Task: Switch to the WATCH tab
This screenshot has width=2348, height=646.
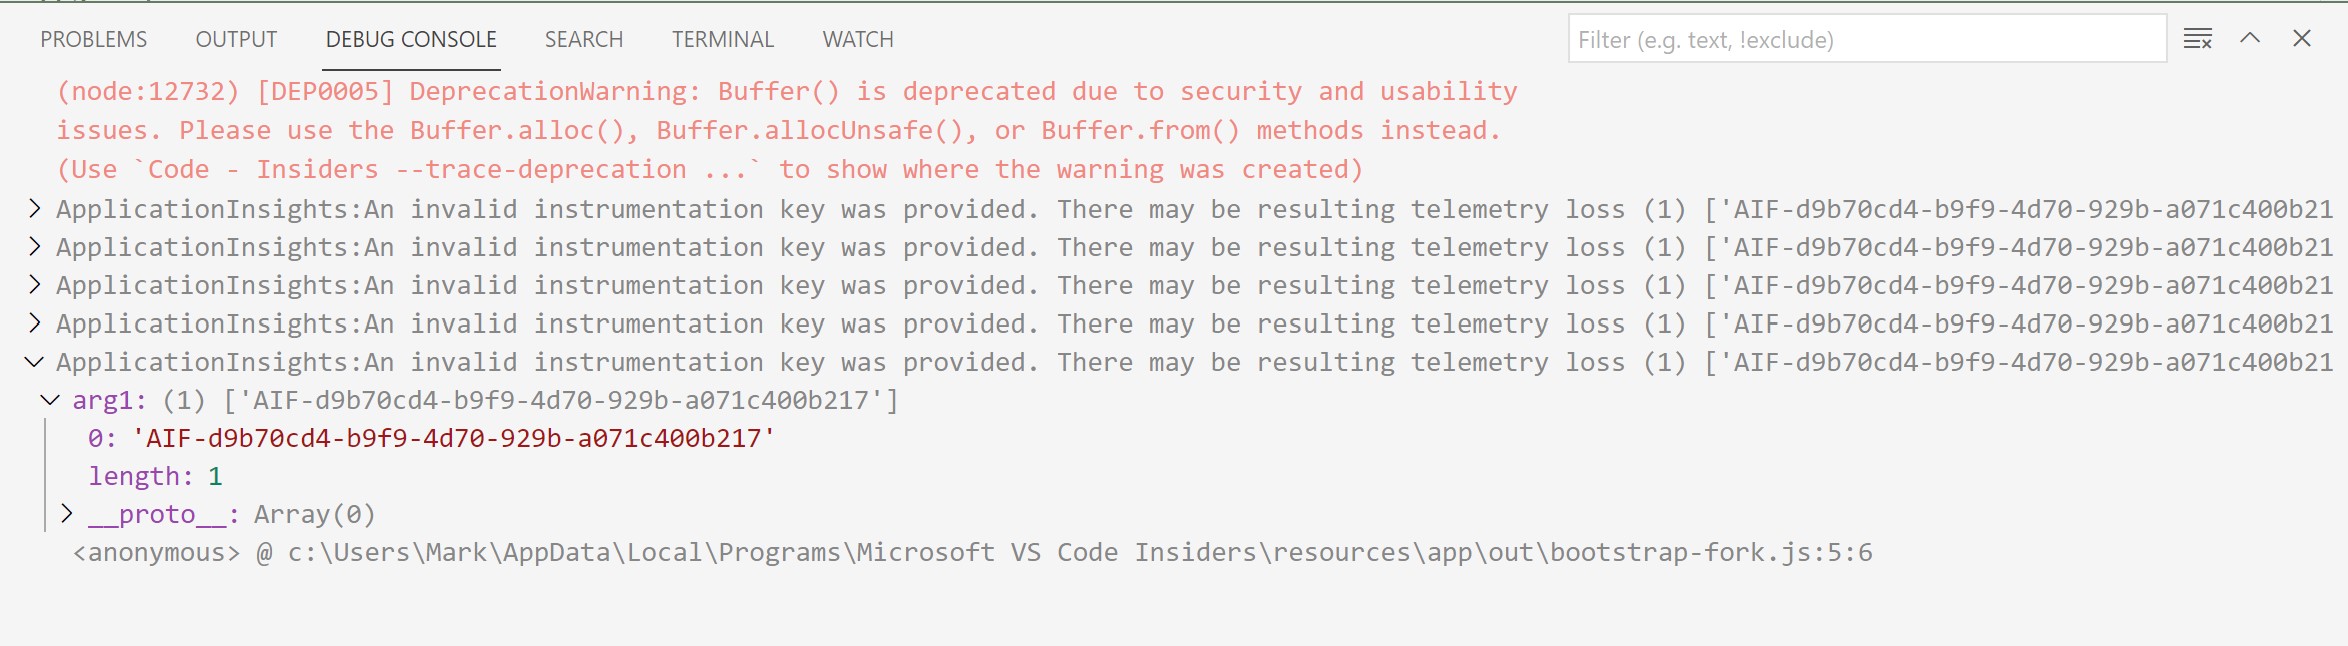Action: coord(857,39)
